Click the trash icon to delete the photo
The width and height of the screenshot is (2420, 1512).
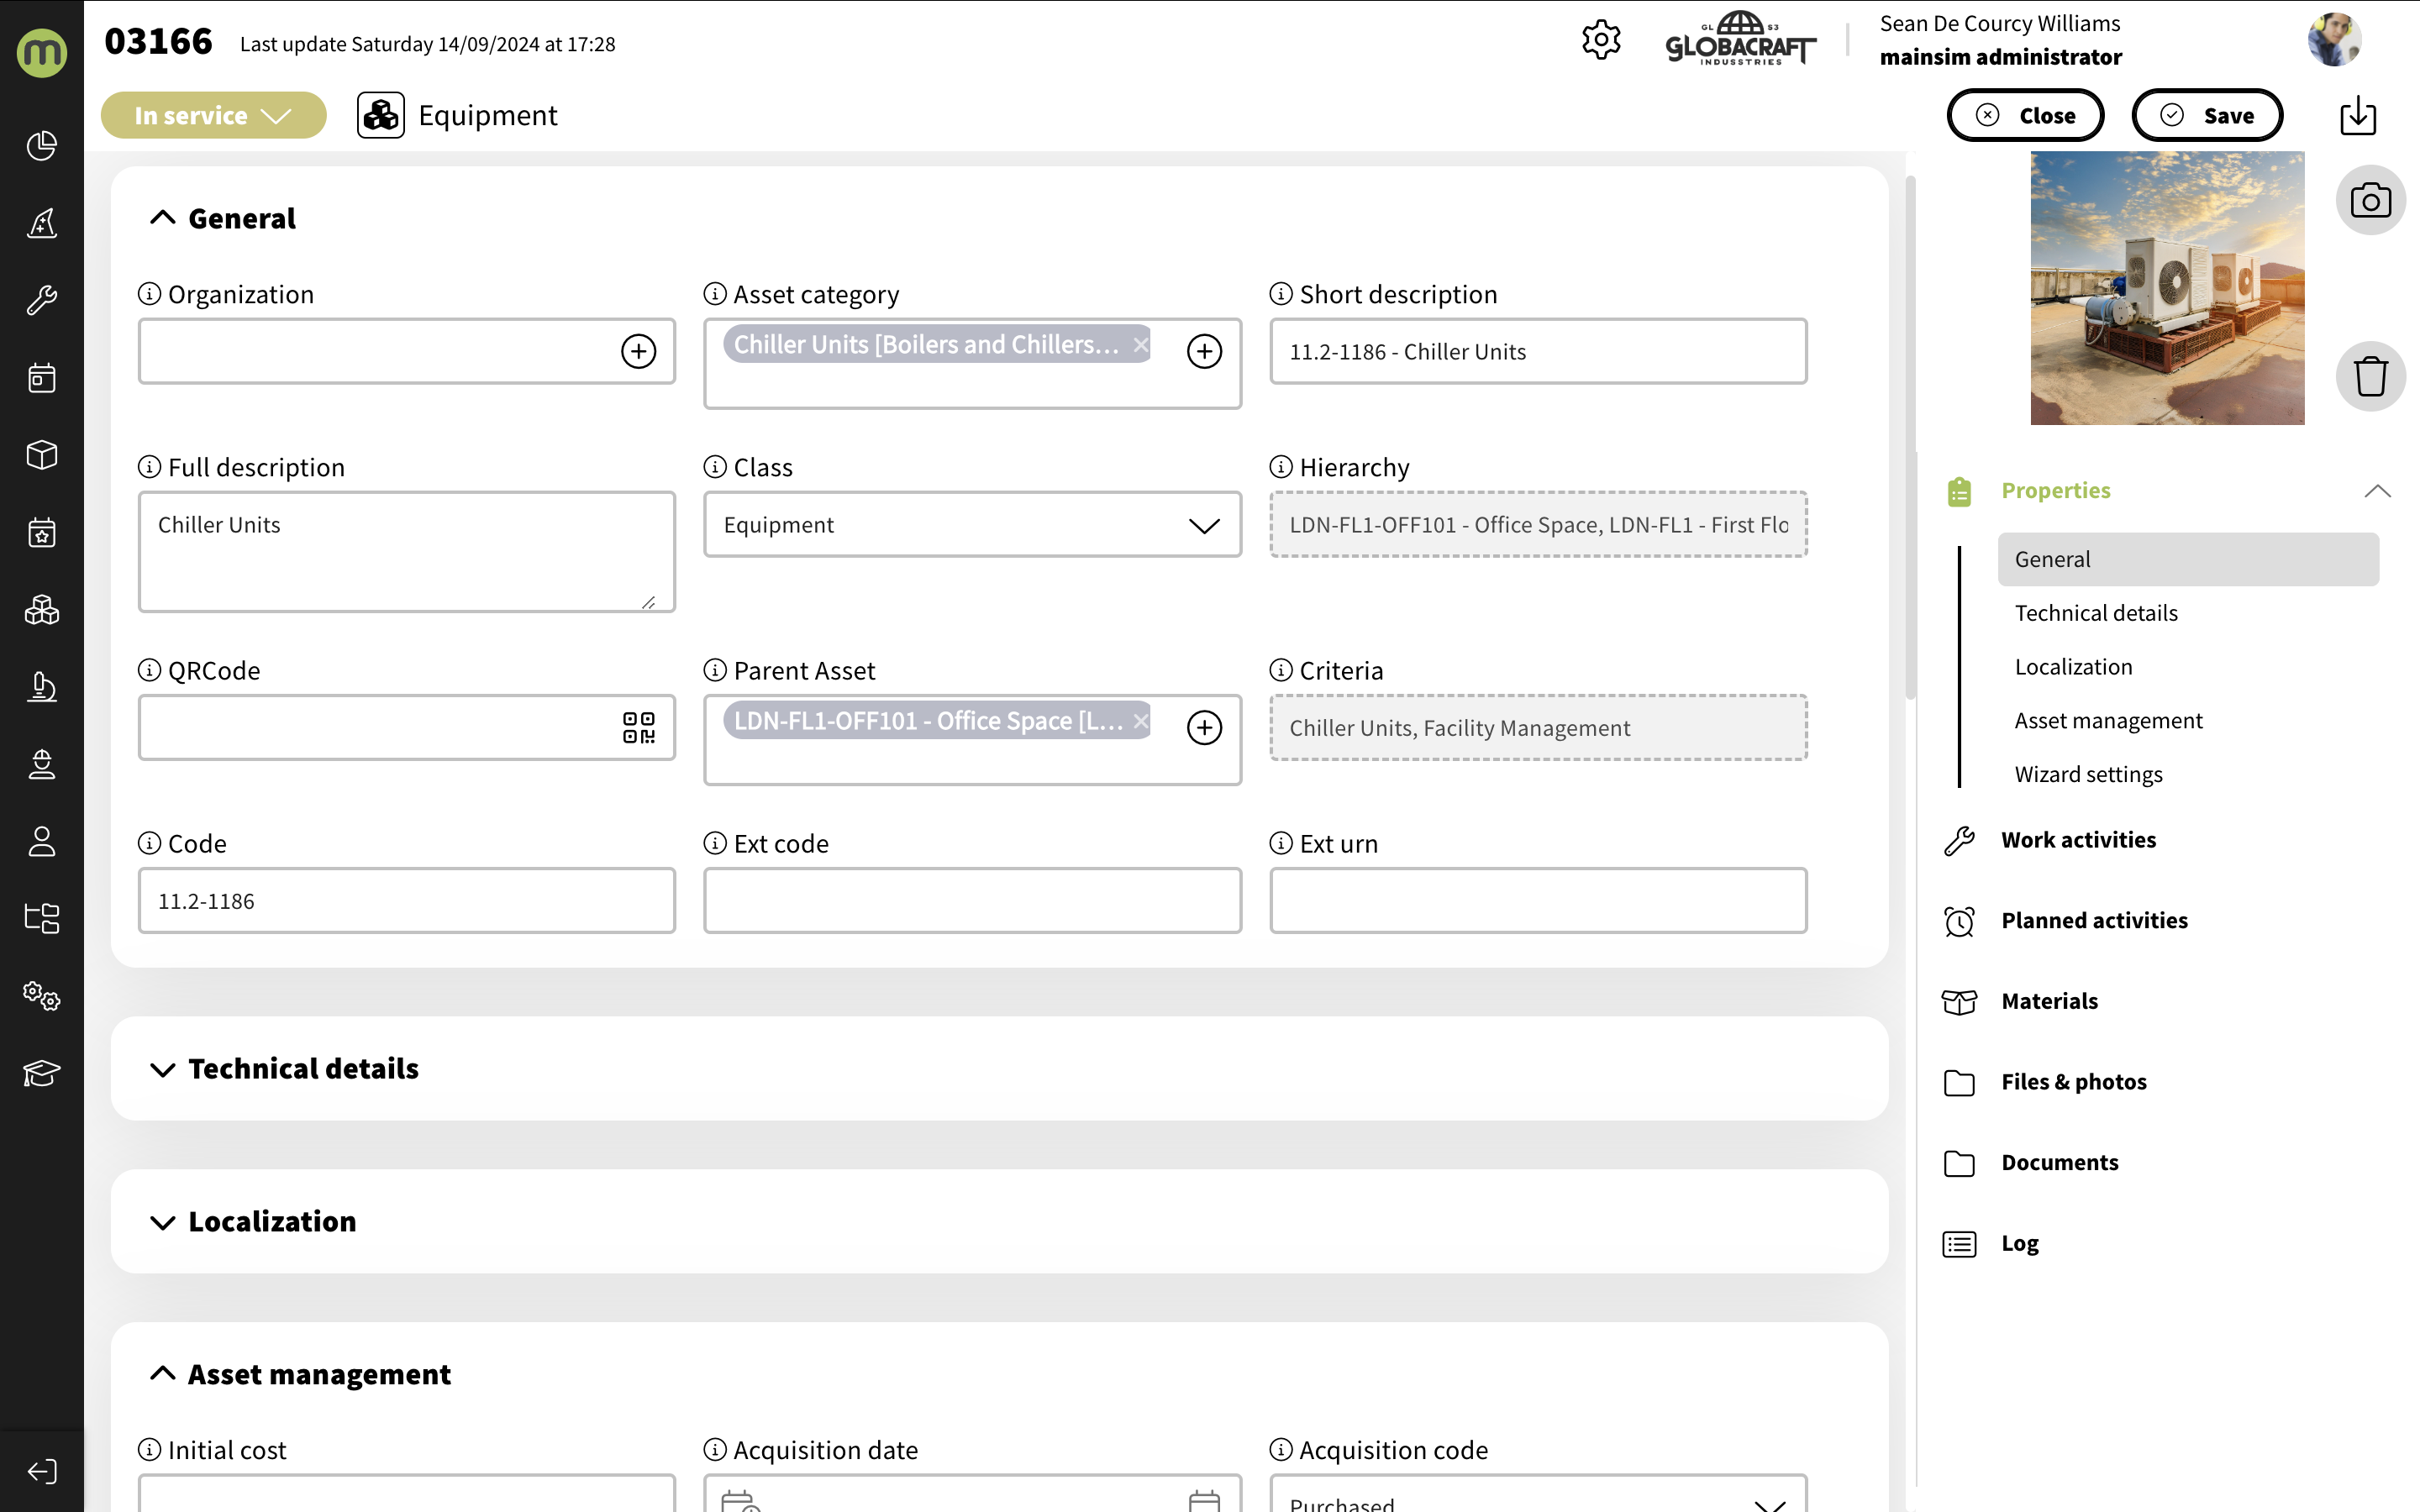coord(2369,377)
